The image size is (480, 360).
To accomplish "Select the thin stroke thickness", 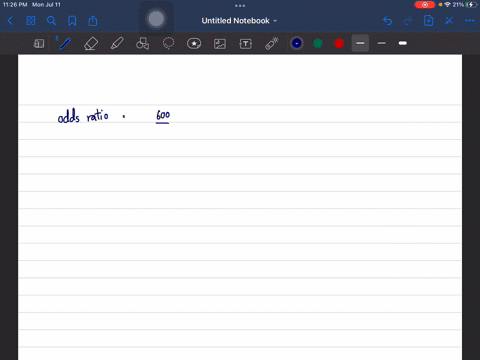I will coord(382,43).
